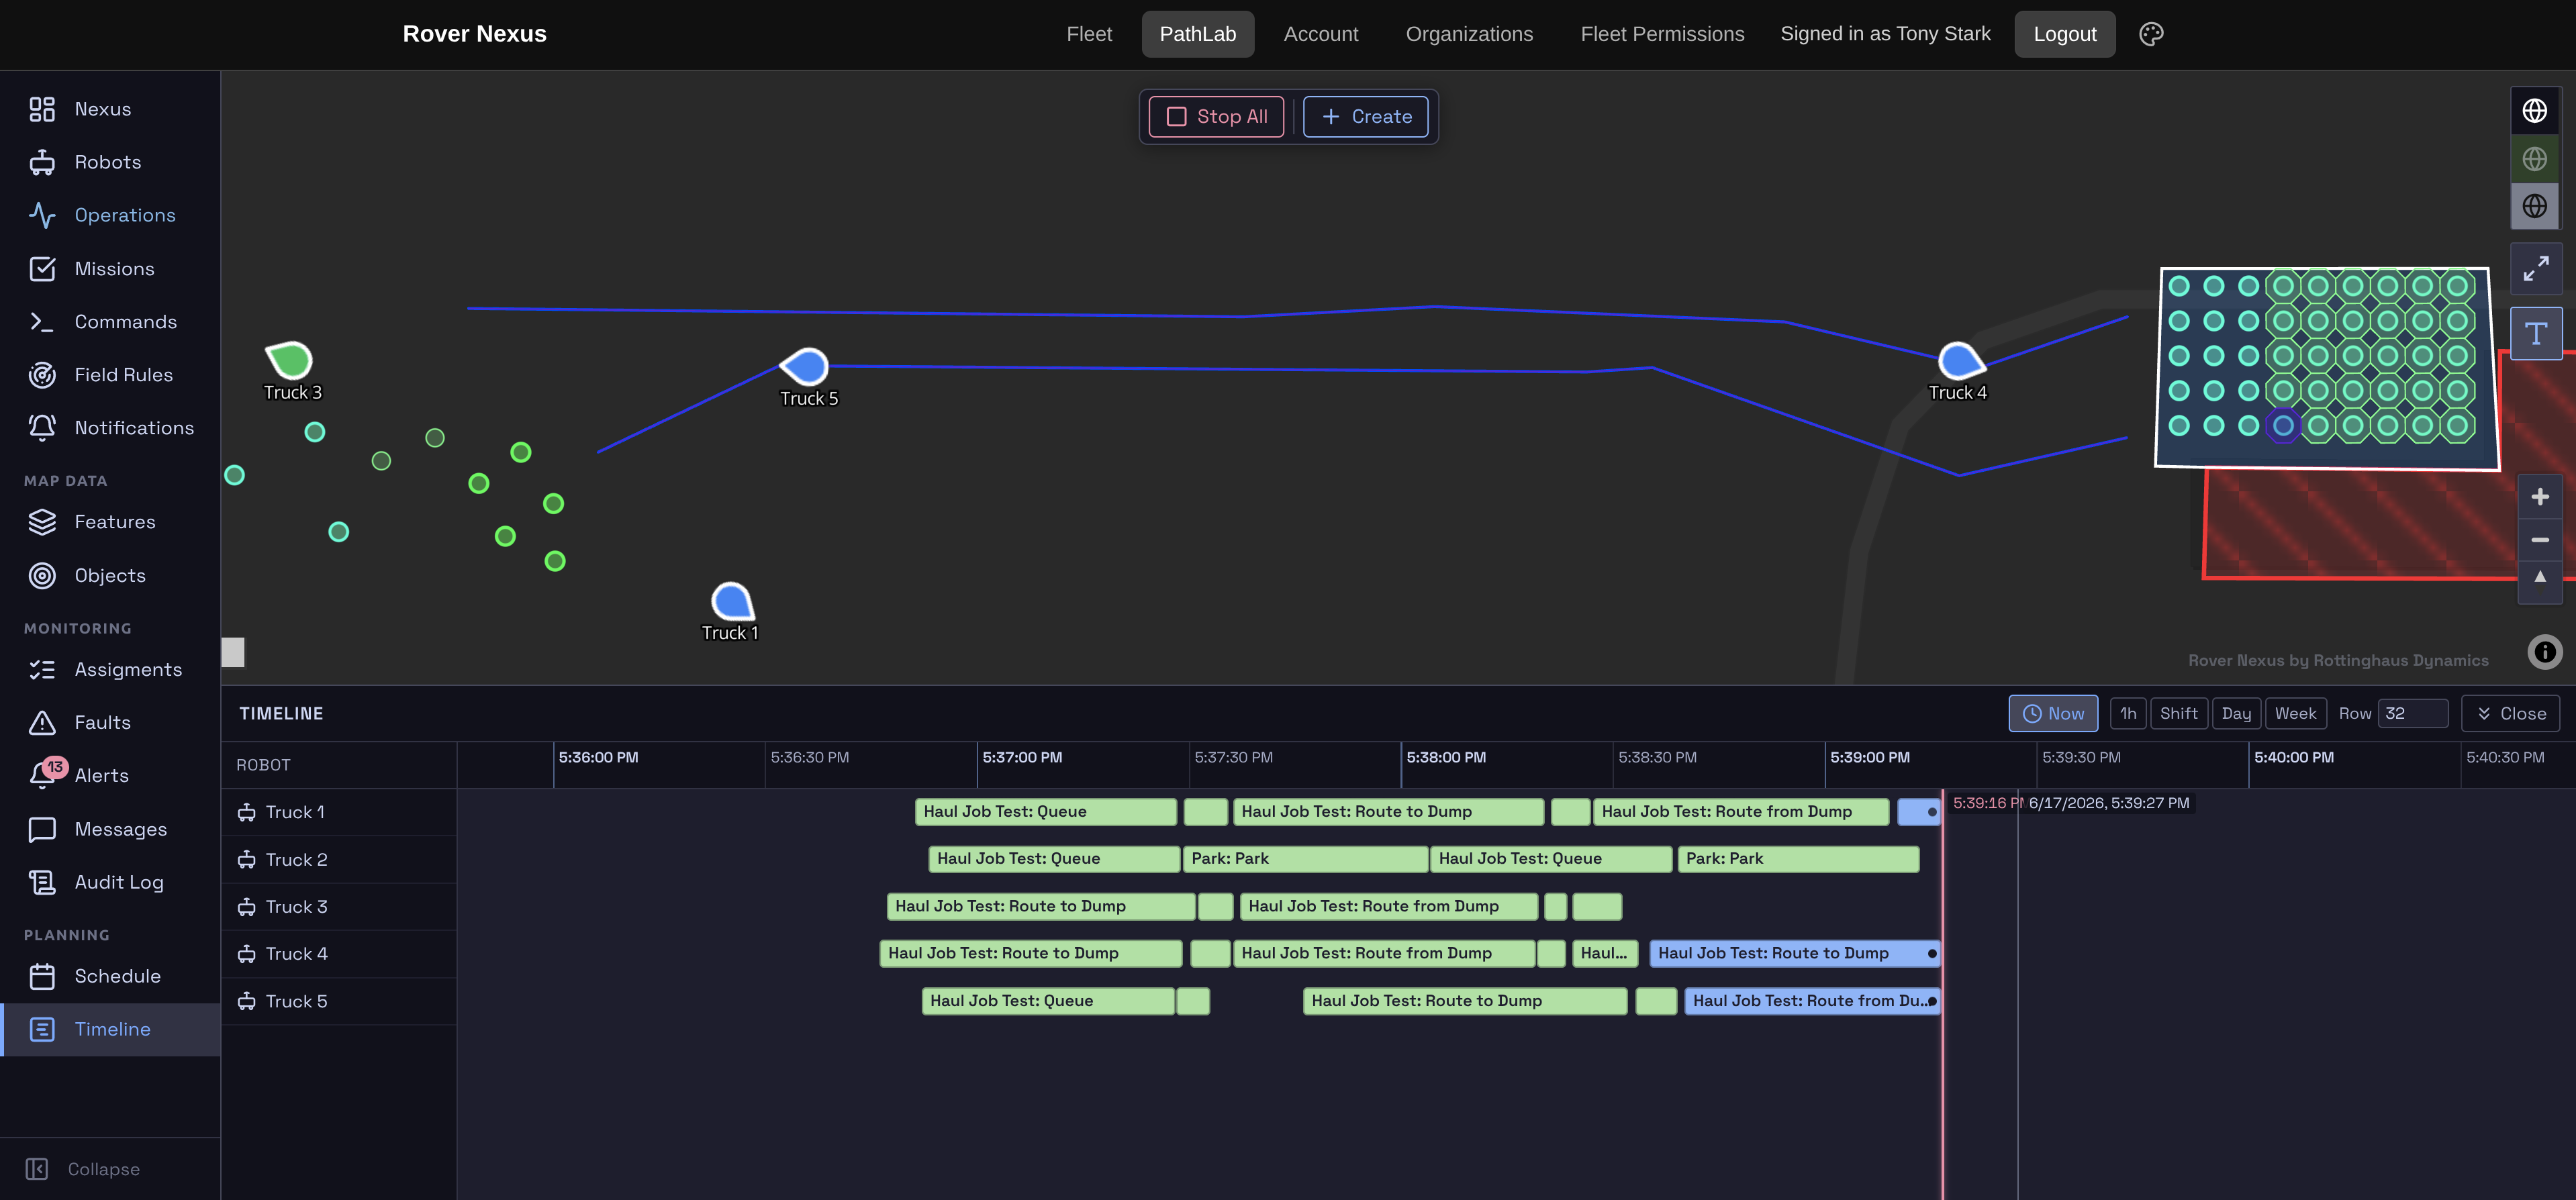Jump timeline to Now
Image resolution: width=2576 pixels, height=1200 pixels.
coord(2053,714)
